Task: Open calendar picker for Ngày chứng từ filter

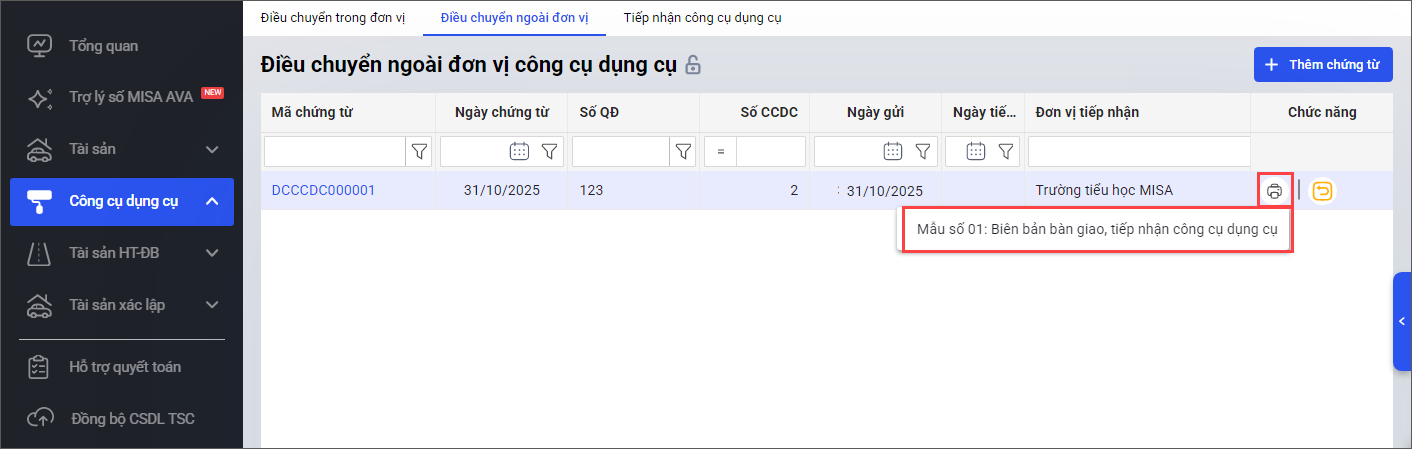Action: point(519,152)
